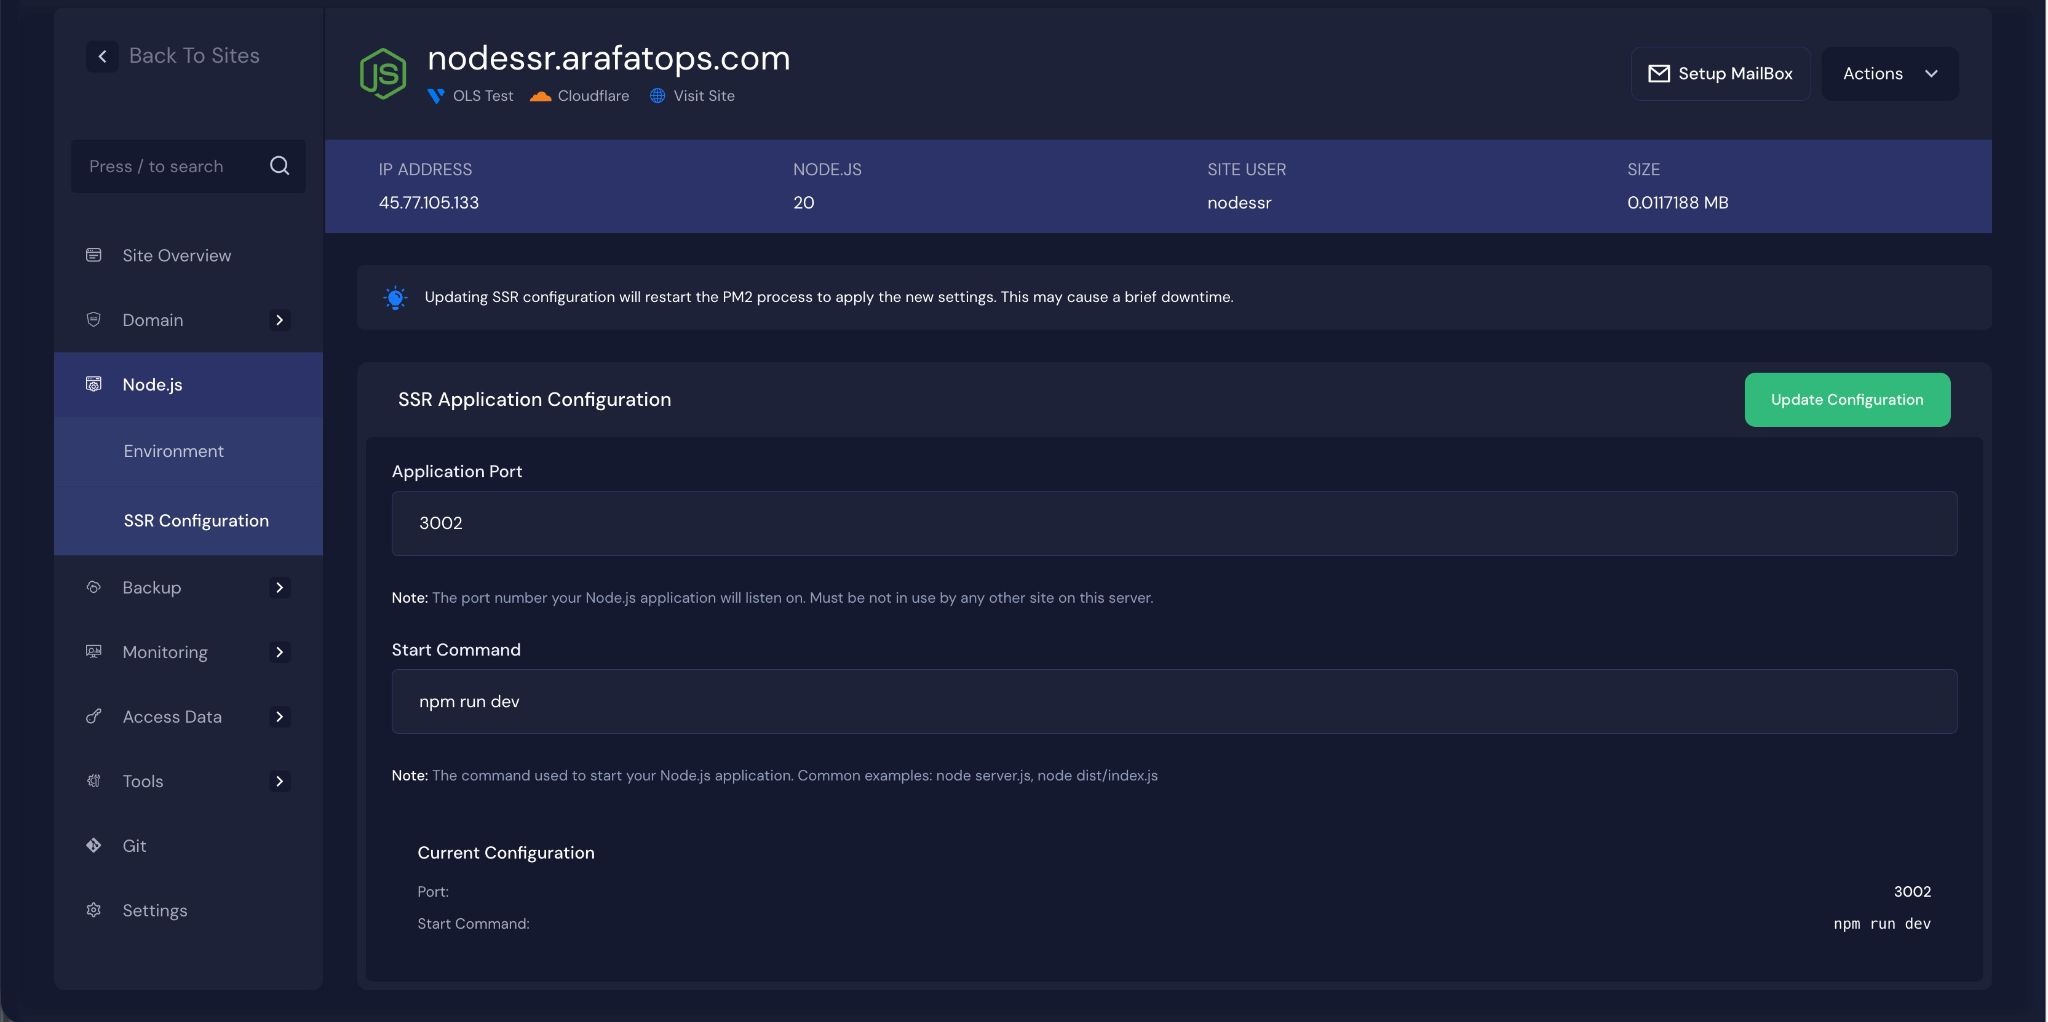2048x1022 pixels.
Task: Click the envelope icon in Setup MailBox
Action: tap(1659, 74)
